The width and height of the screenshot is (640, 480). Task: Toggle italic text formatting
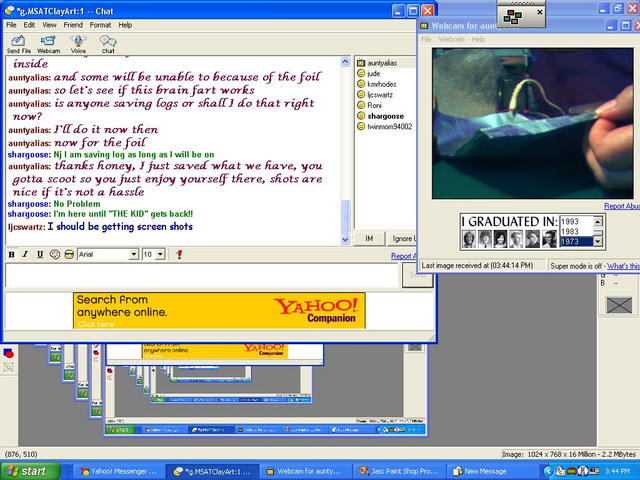click(25, 254)
